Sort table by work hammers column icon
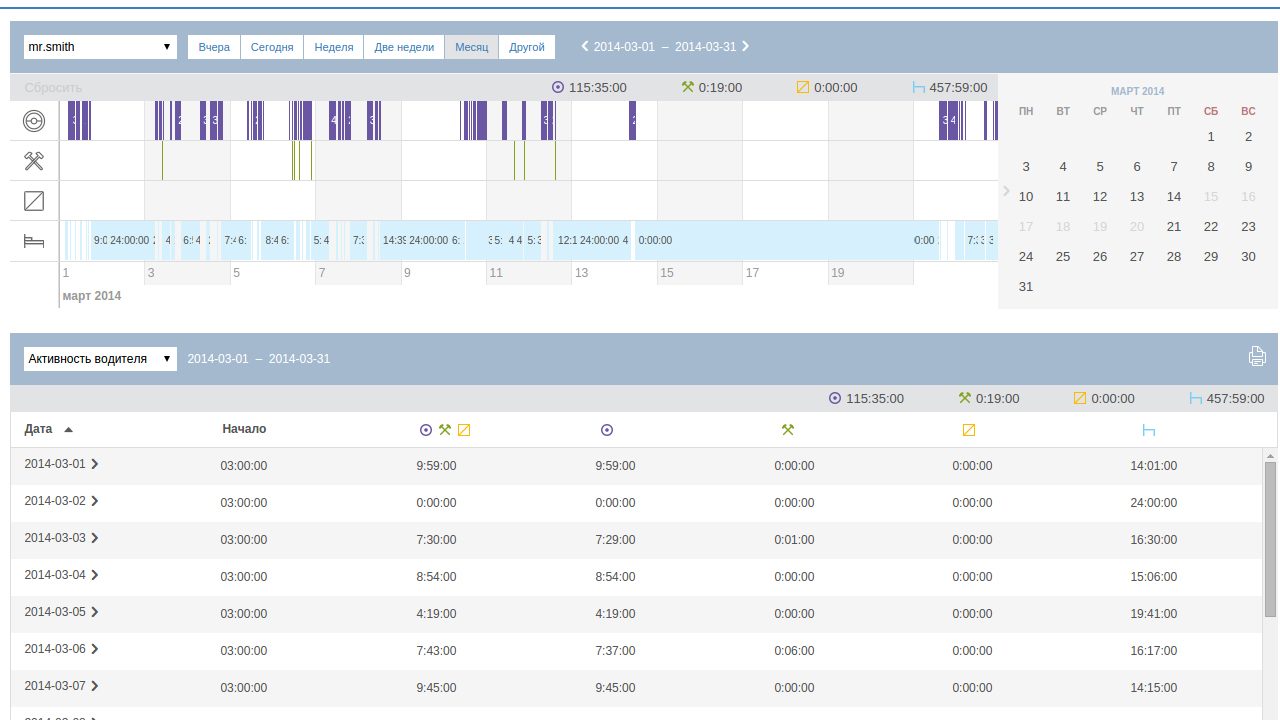The image size is (1280, 720). 787,430
